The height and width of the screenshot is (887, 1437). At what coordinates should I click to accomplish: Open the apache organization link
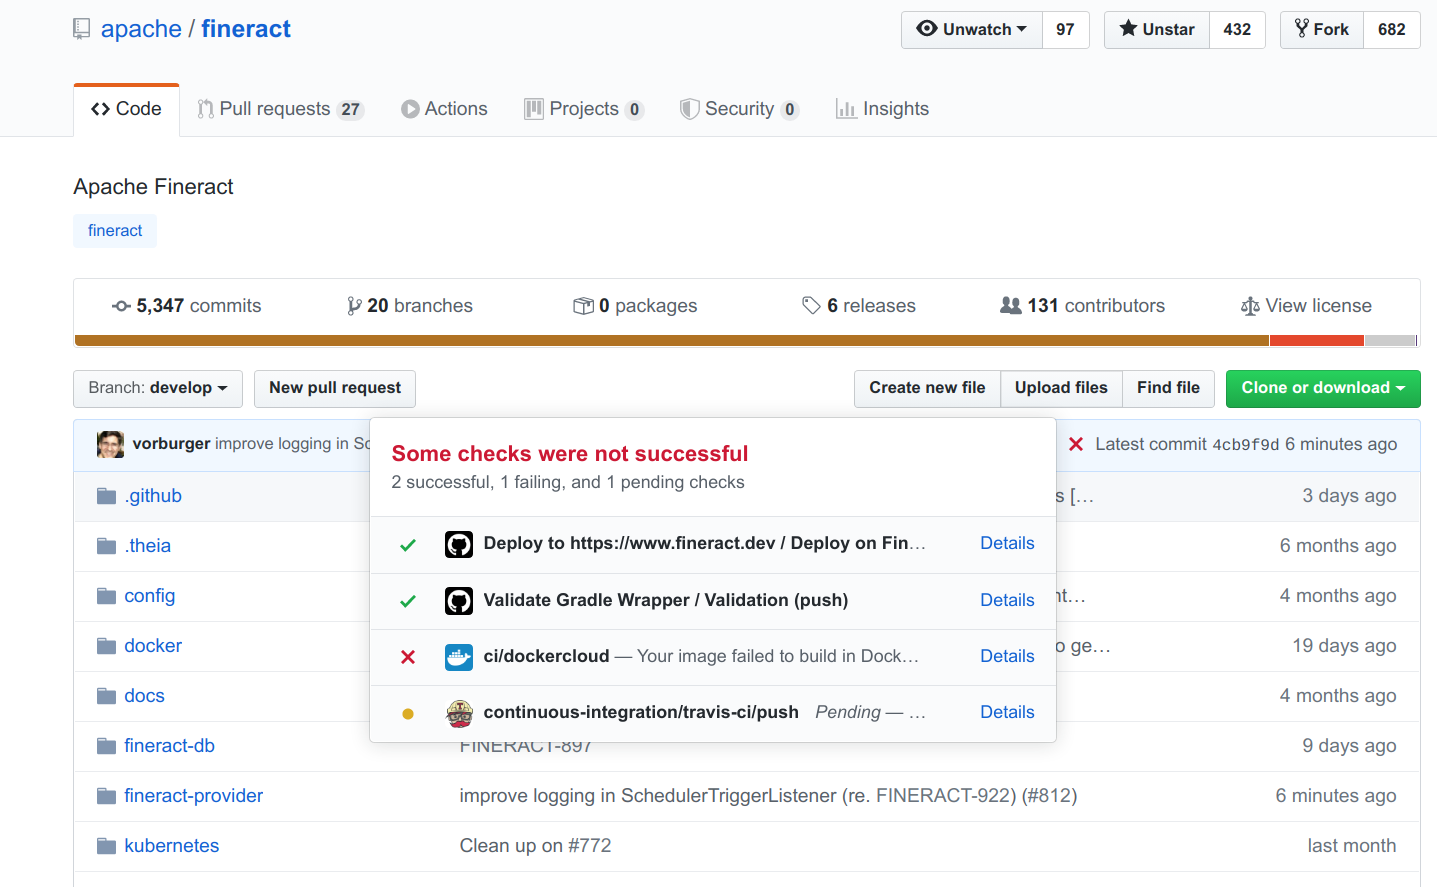pos(141,29)
